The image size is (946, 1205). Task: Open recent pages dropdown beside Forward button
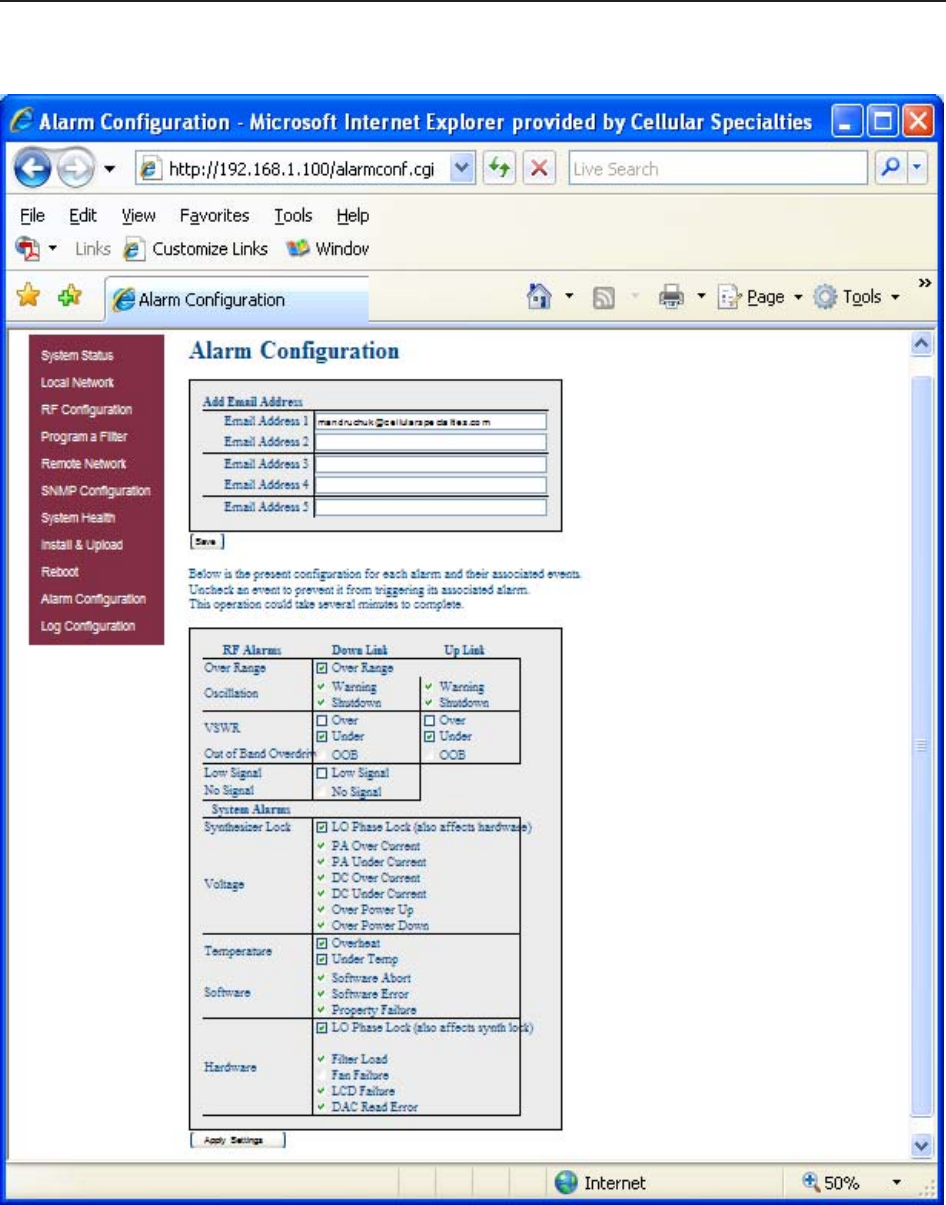[x=108, y=170]
